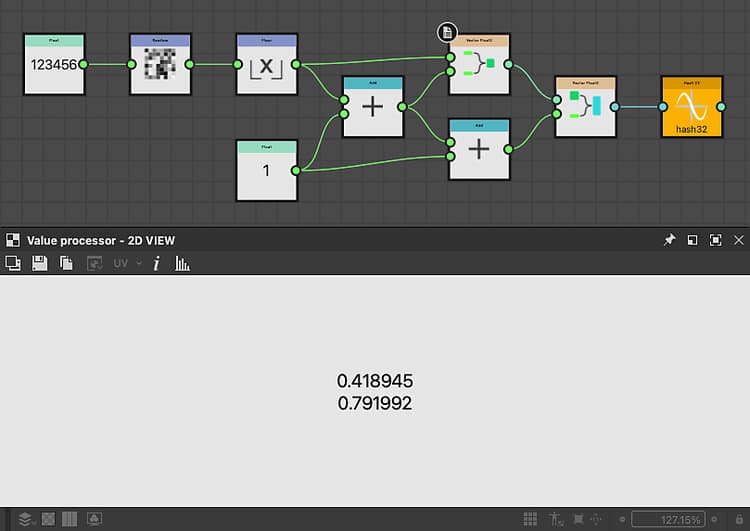Toggle the grid display icon in status bar
Screen dimensions: 750x531
(x=530, y=519)
